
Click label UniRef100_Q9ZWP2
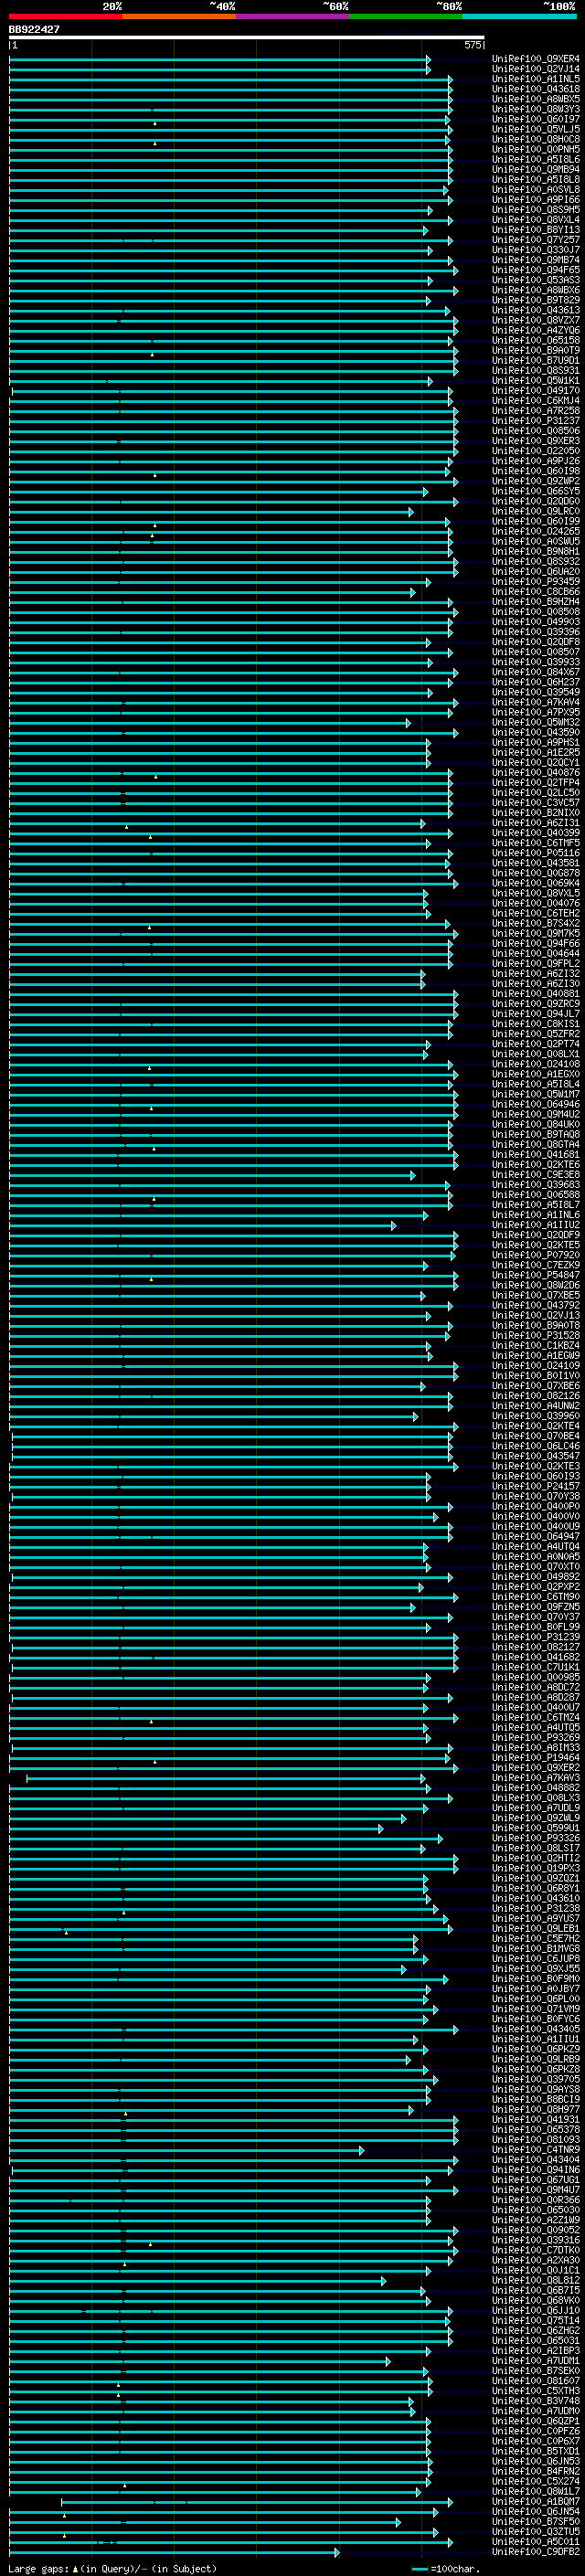pos(536,481)
